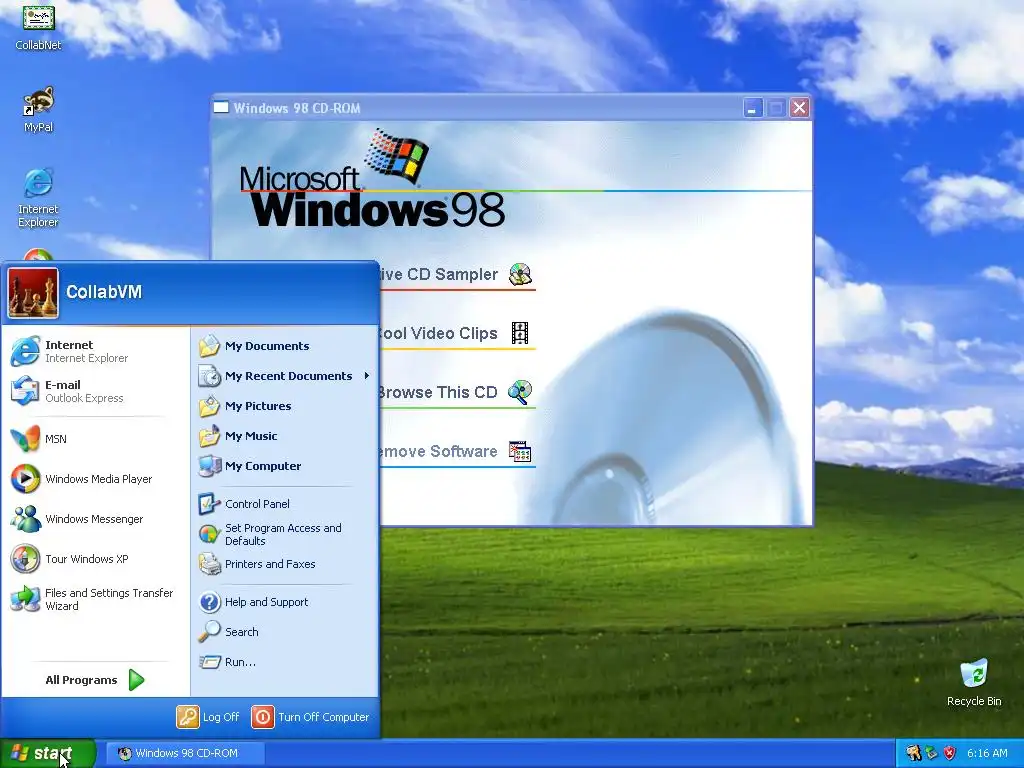Screen dimensions: 1024x768
Task: Minimize the Windows 98 CD-ROM window
Action: pyautogui.click(x=752, y=108)
